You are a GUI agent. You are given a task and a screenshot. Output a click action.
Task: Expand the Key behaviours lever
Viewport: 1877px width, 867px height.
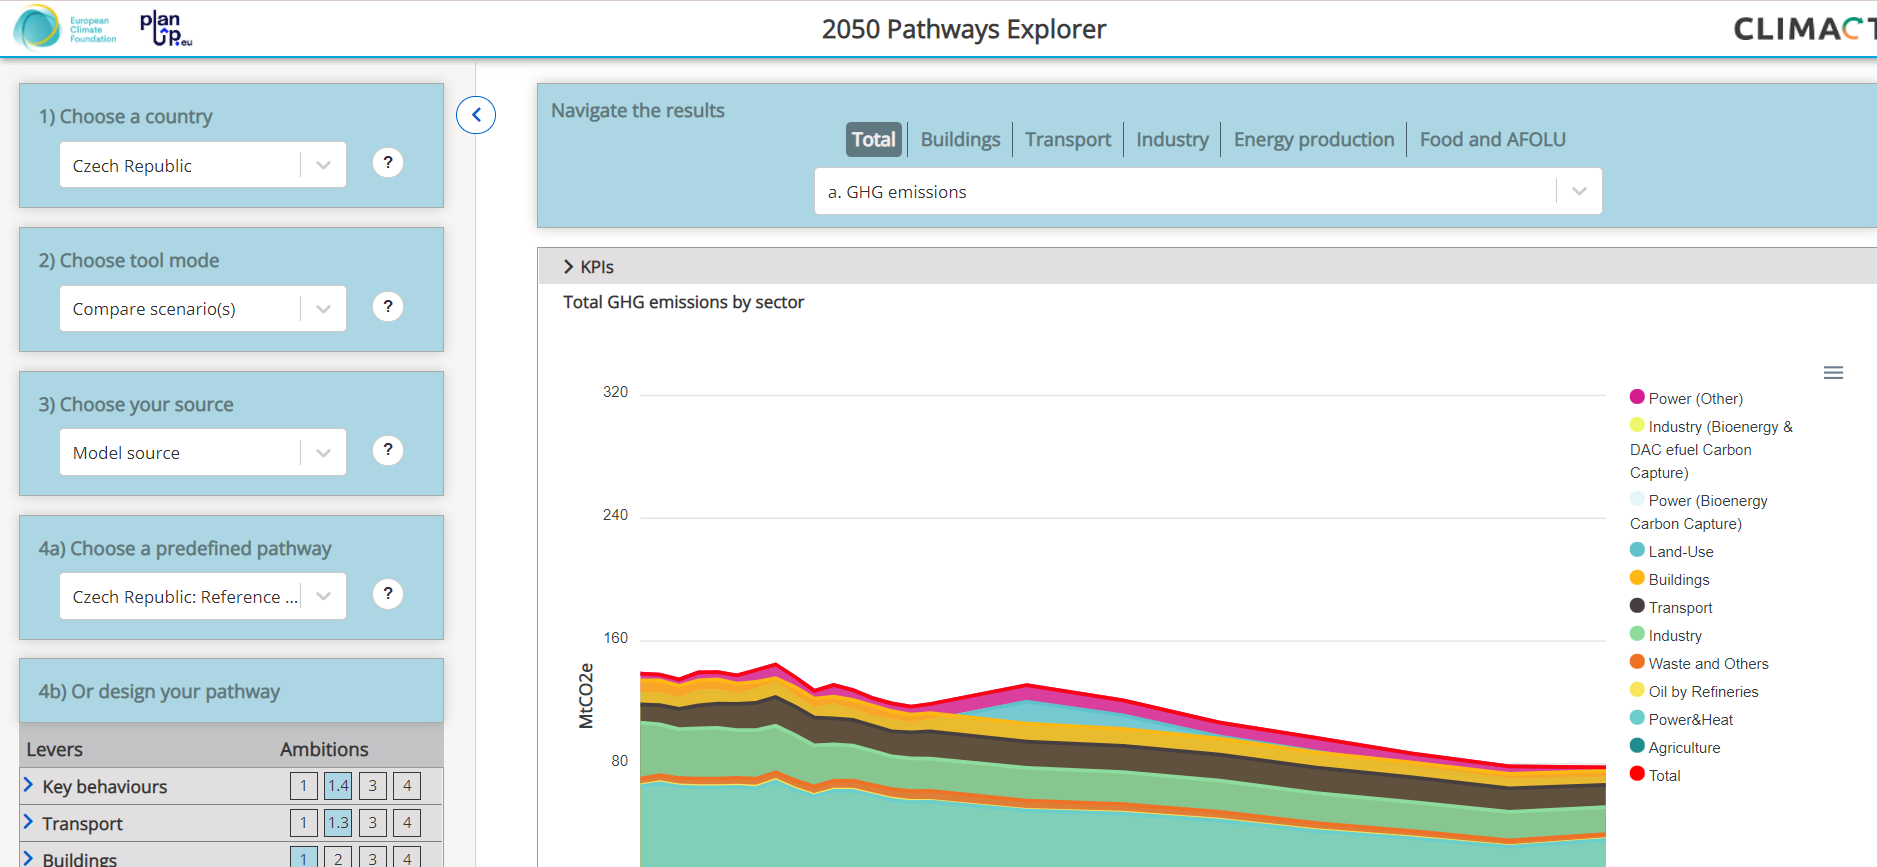tap(29, 786)
